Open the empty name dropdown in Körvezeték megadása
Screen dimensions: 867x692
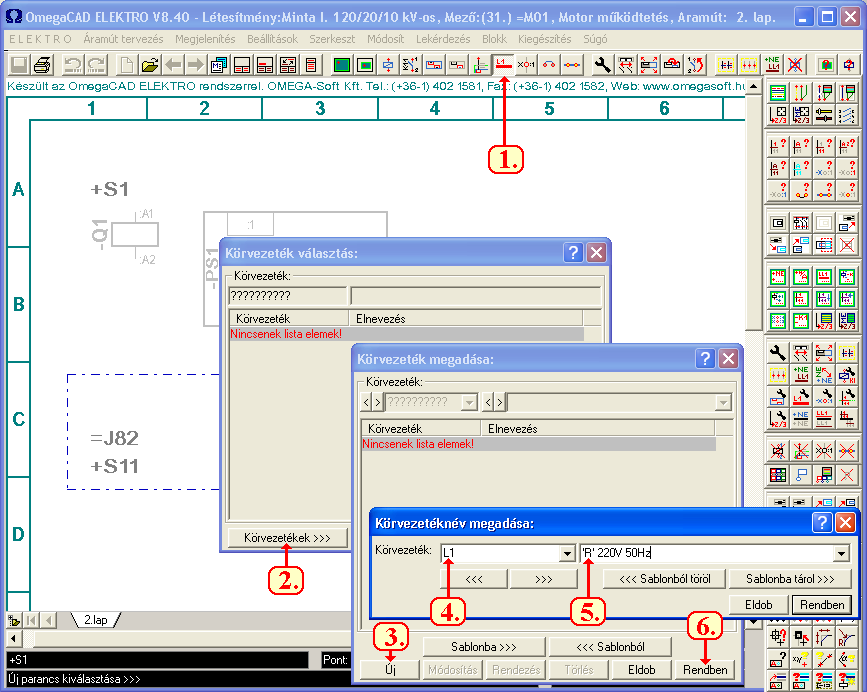723,402
